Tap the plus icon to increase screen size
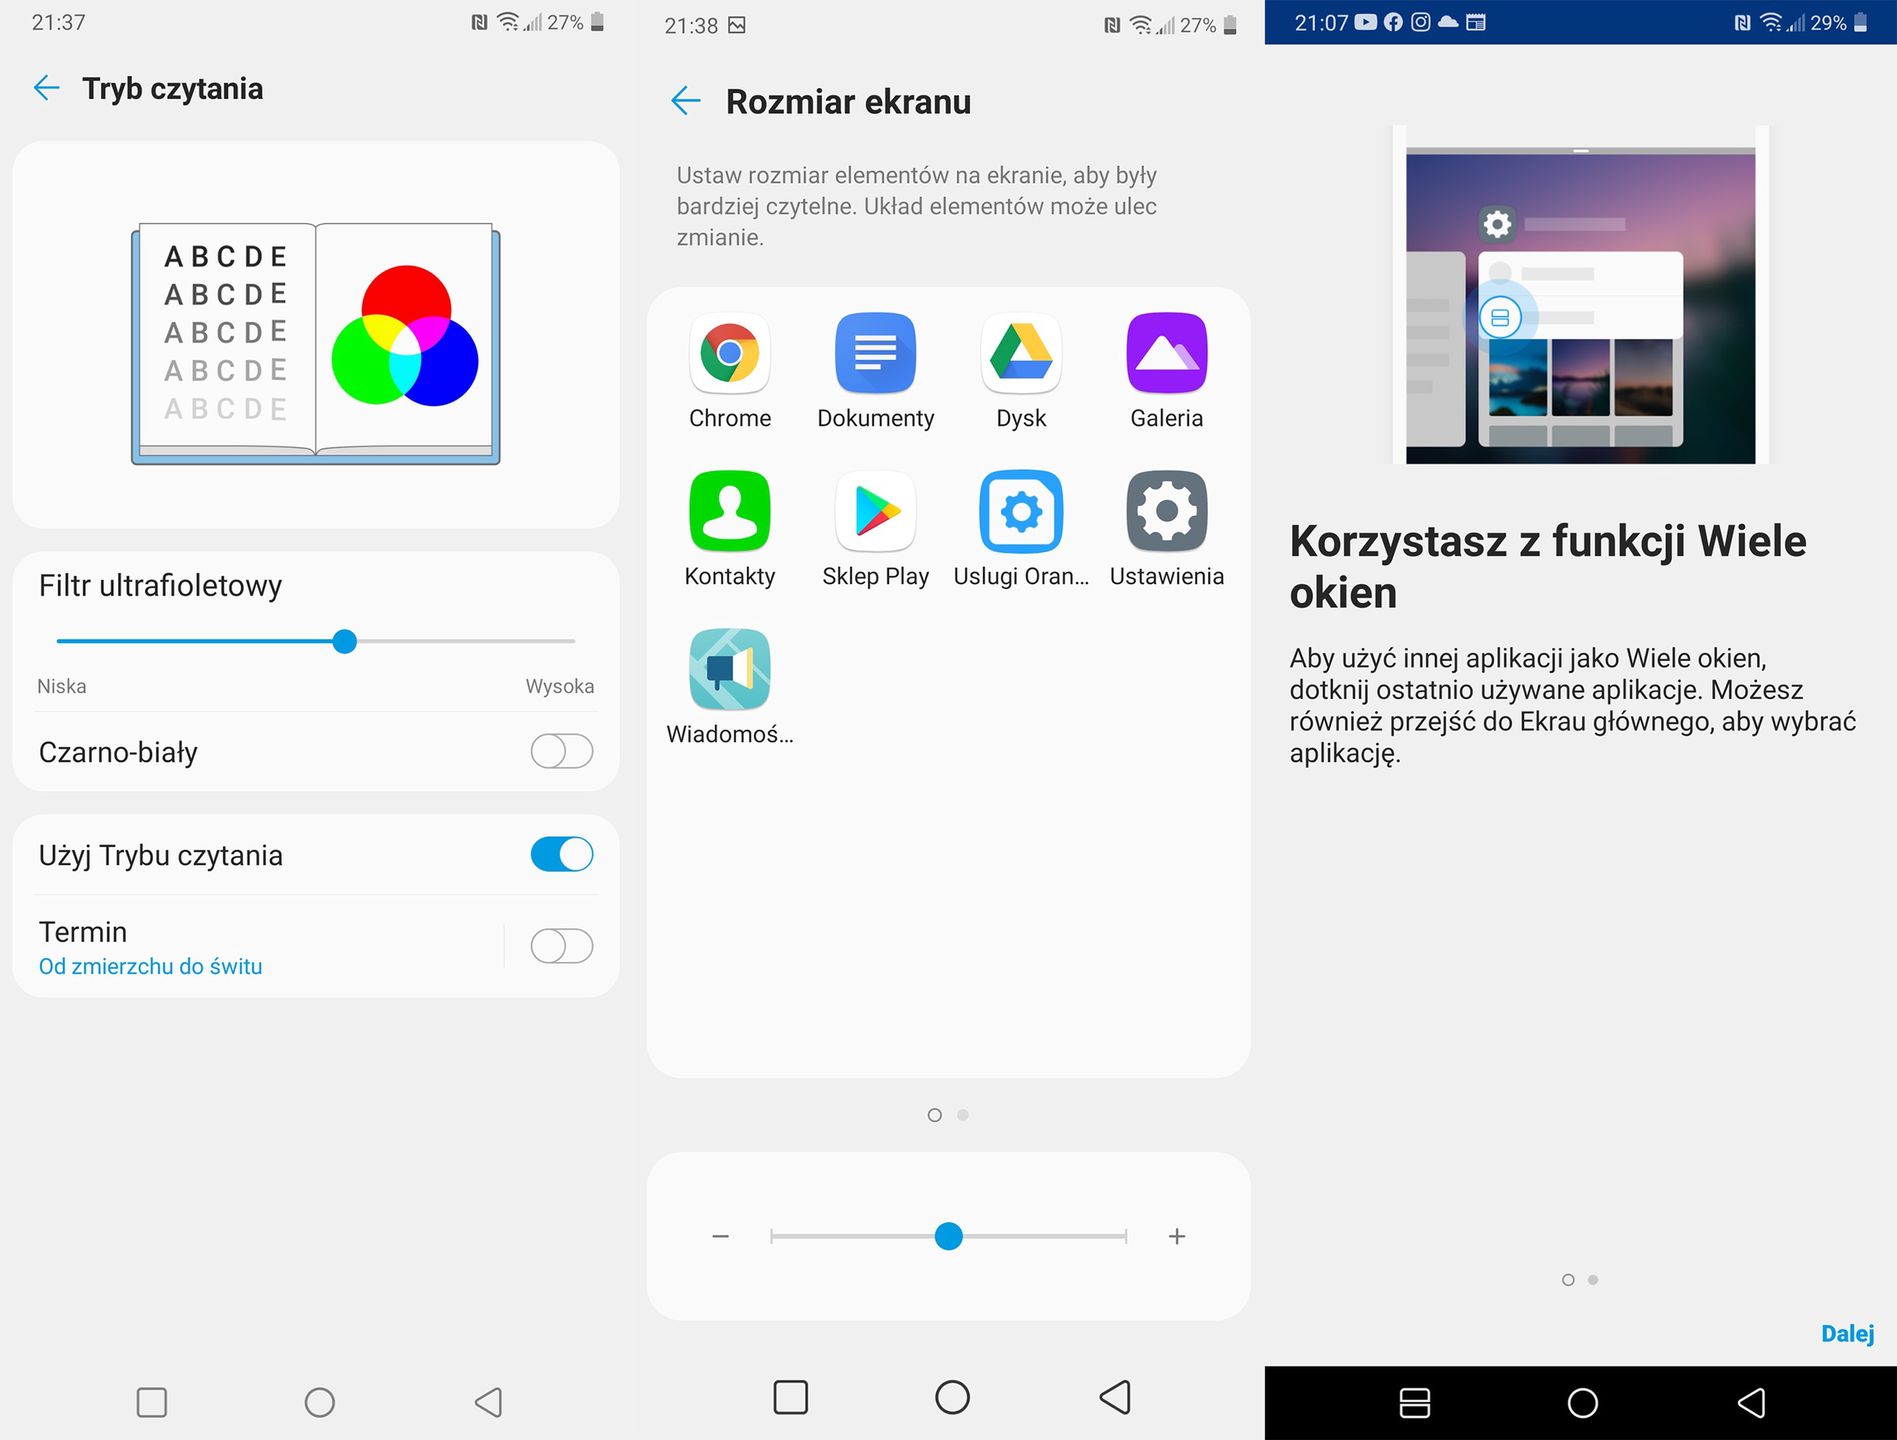Image resolution: width=1897 pixels, height=1440 pixels. click(x=1177, y=1237)
